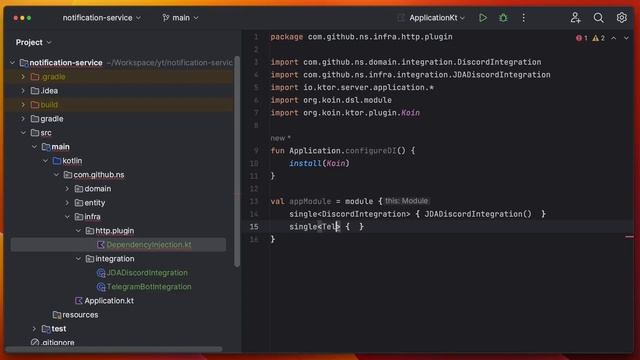The width and height of the screenshot is (640, 360).
Task: Open IDE settings gear icon
Action: tap(621, 18)
